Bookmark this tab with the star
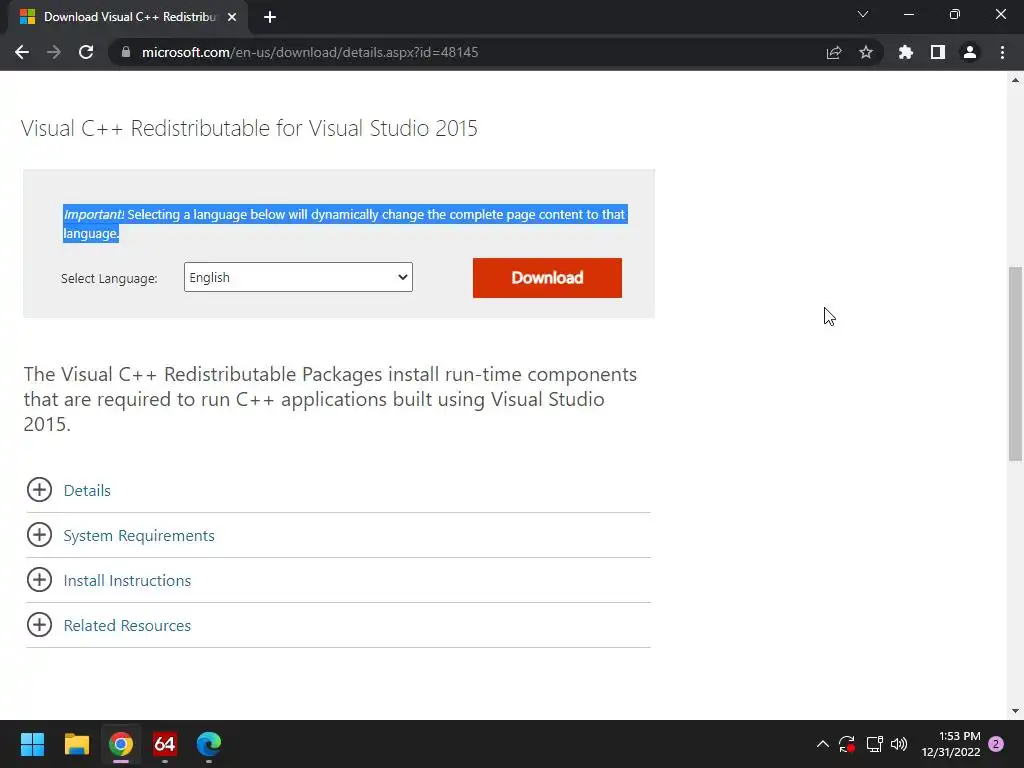Image resolution: width=1024 pixels, height=768 pixels. pyautogui.click(x=866, y=52)
